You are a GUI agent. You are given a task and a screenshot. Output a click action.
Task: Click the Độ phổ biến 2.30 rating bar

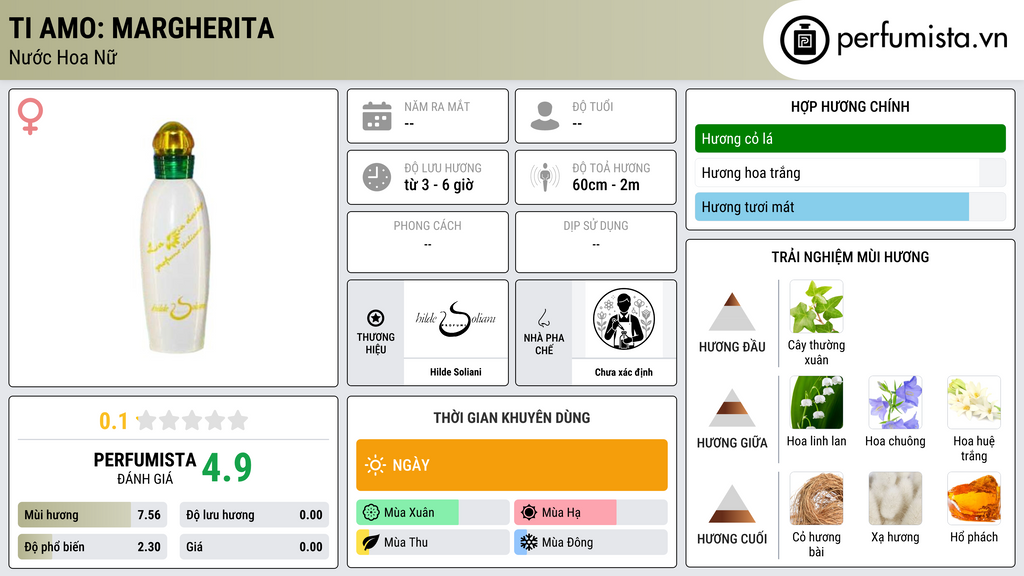pos(92,547)
